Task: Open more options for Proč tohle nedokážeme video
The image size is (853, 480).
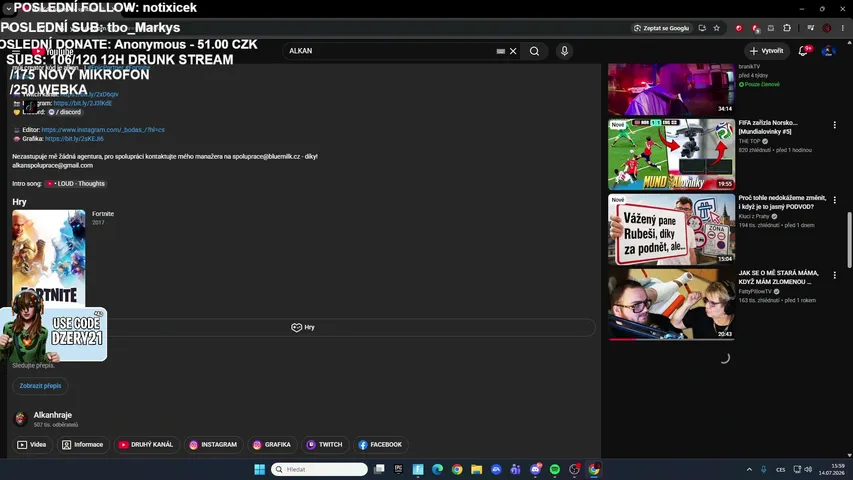Action: coord(835,200)
